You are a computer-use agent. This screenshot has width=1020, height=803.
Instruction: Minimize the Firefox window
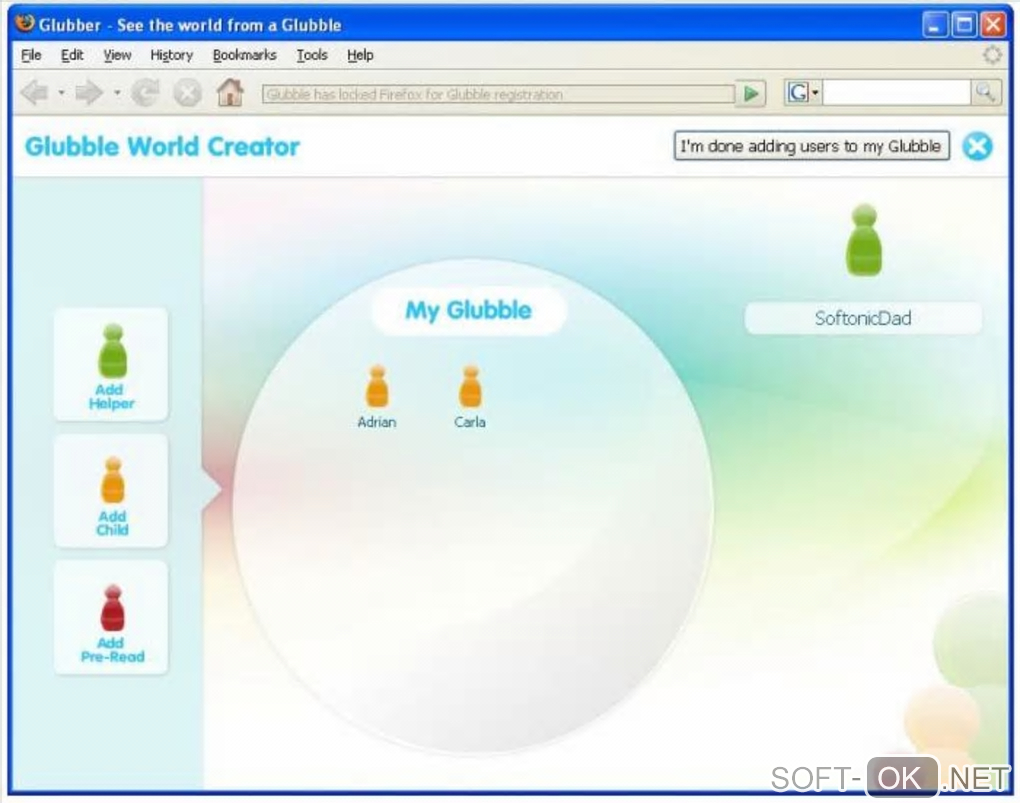pos(934,25)
